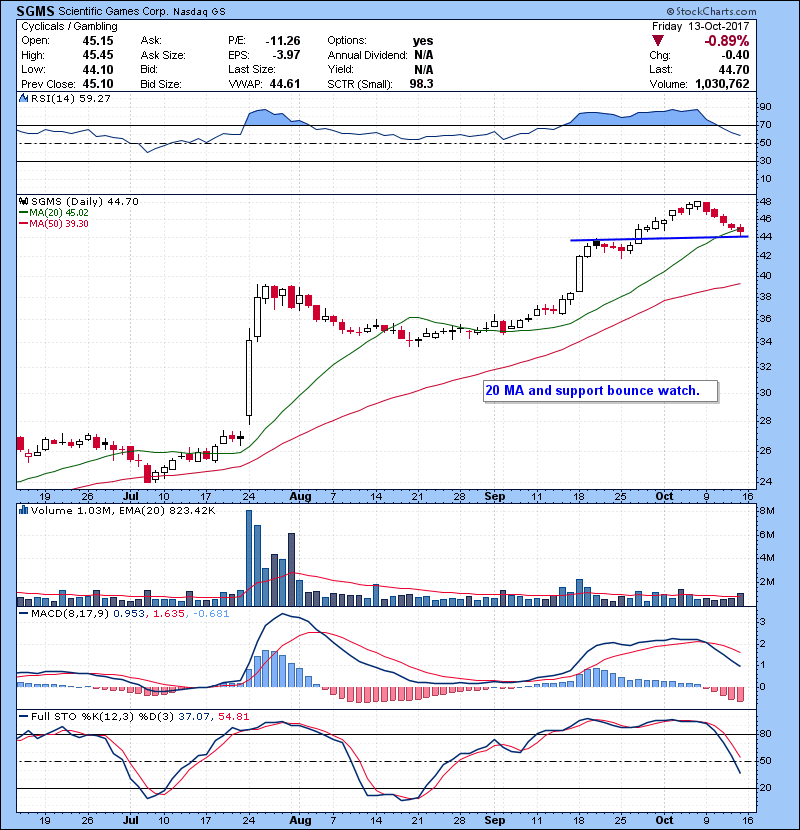The height and width of the screenshot is (830, 800).
Task: Click the percent change -0.89%
Action: [726, 41]
